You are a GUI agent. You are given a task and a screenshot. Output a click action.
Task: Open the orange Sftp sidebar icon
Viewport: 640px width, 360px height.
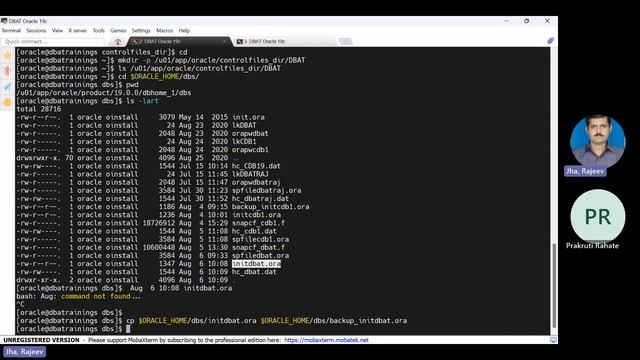pyautogui.click(x=7, y=102)
